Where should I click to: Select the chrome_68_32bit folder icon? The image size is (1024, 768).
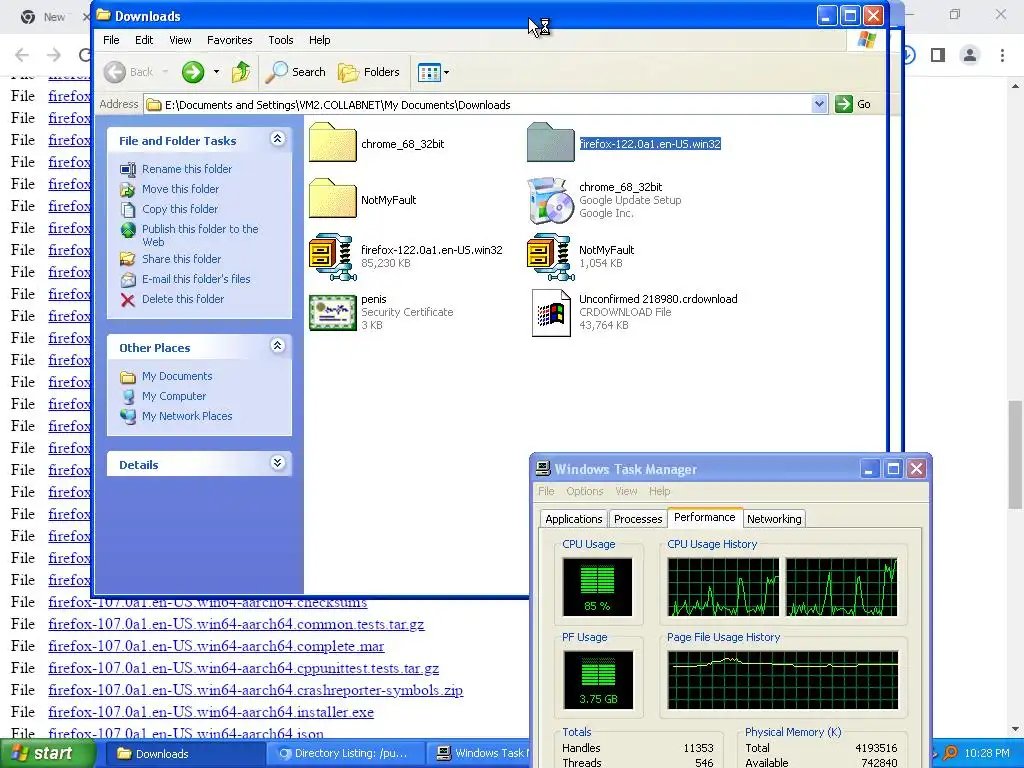(332, 142)
